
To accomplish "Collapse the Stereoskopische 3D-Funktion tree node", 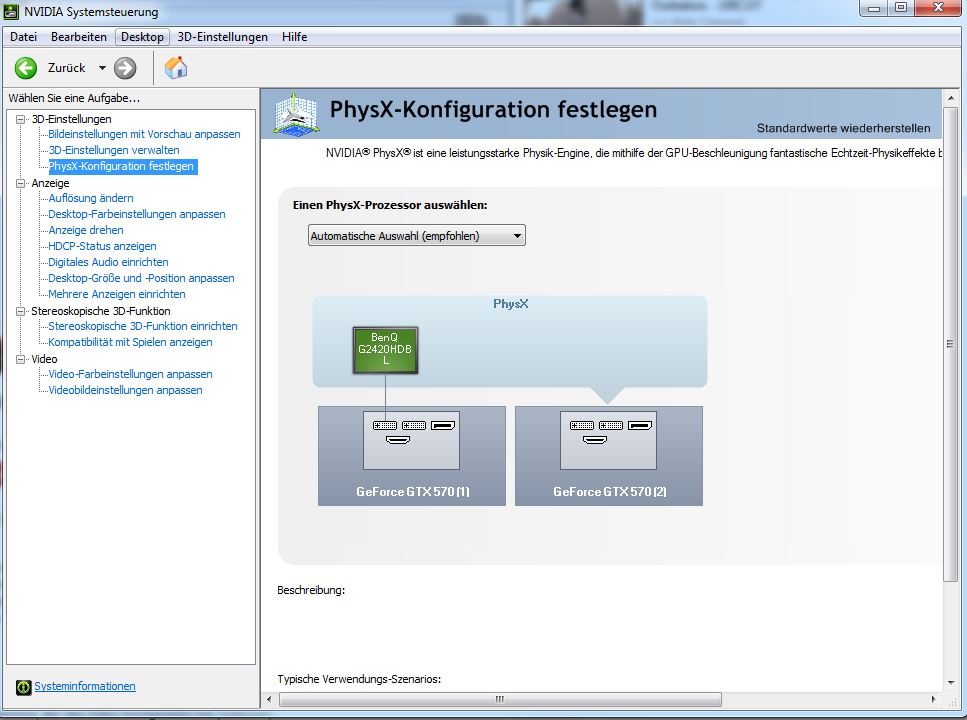I will tap(21, 311).
